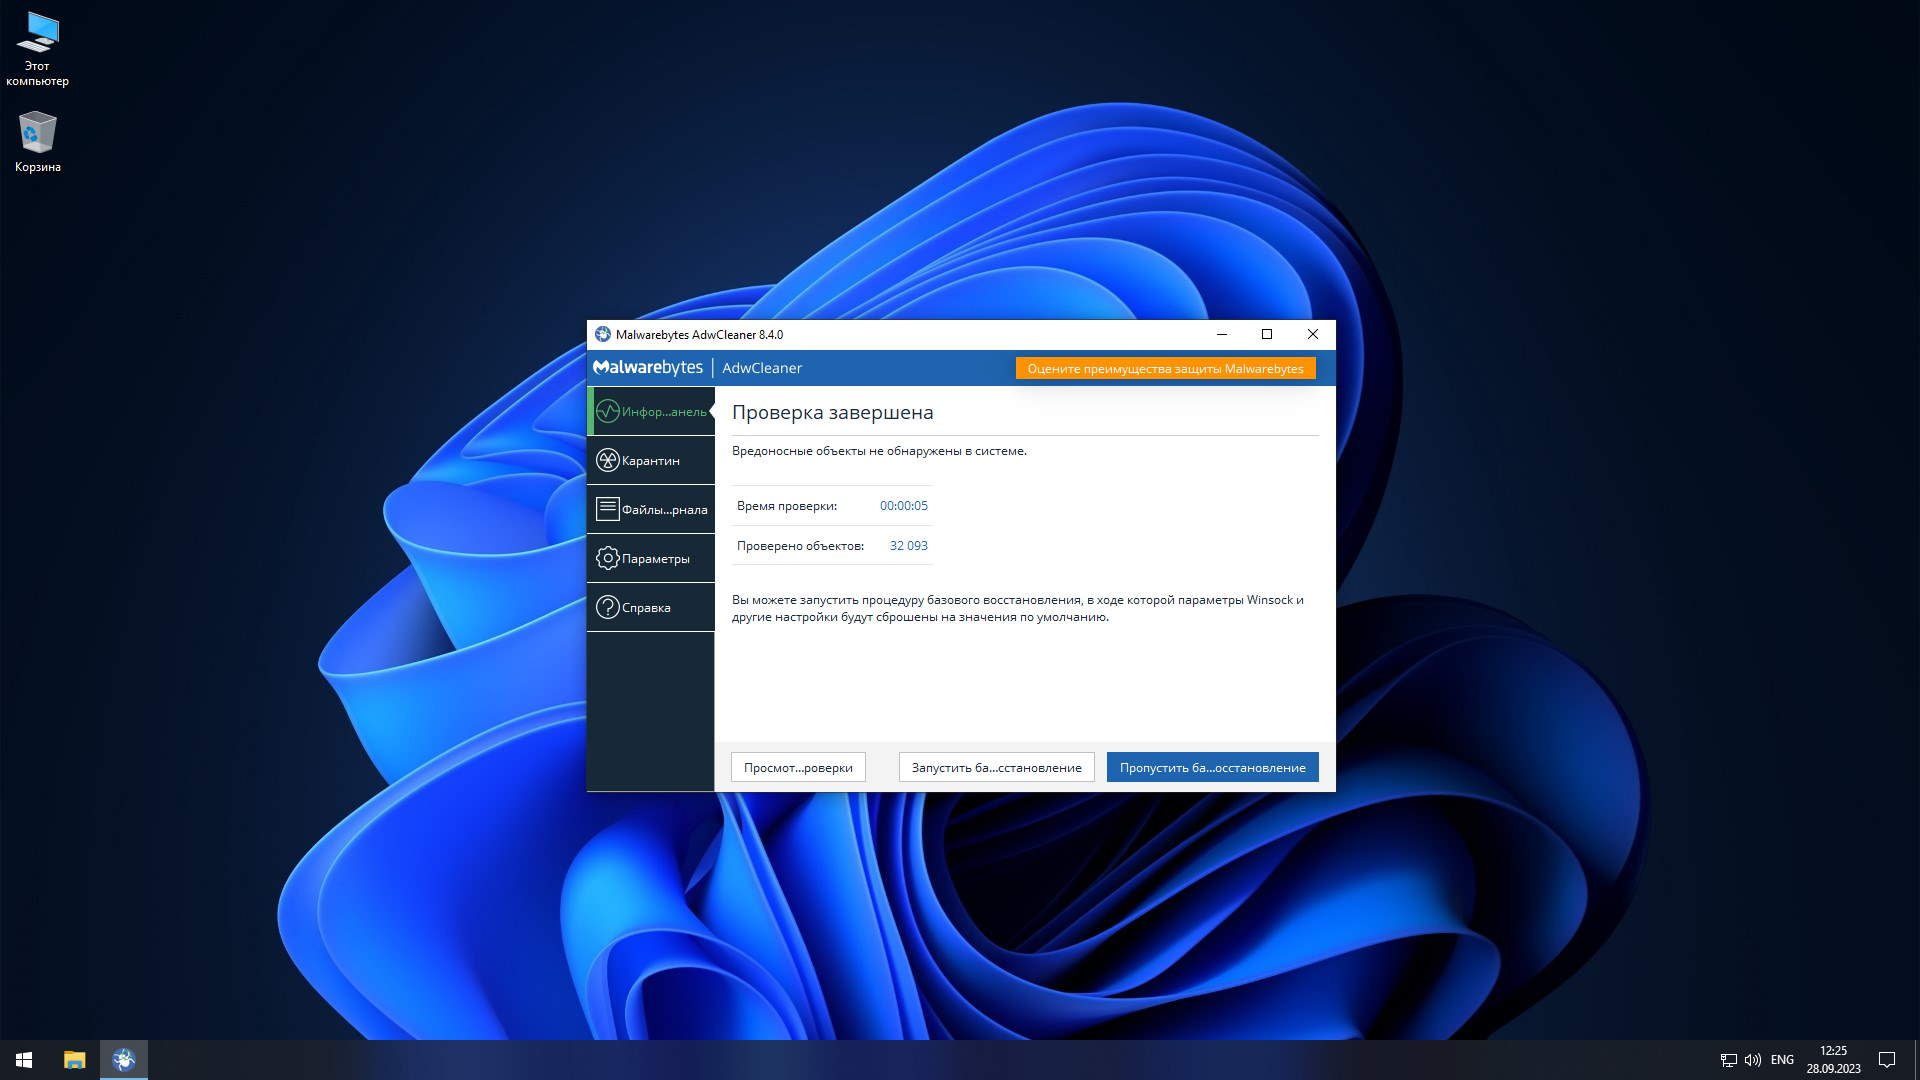Open File Explorer from taskbar
The height and width of the screenshot is (1080, 1920).
[74, 1059]
